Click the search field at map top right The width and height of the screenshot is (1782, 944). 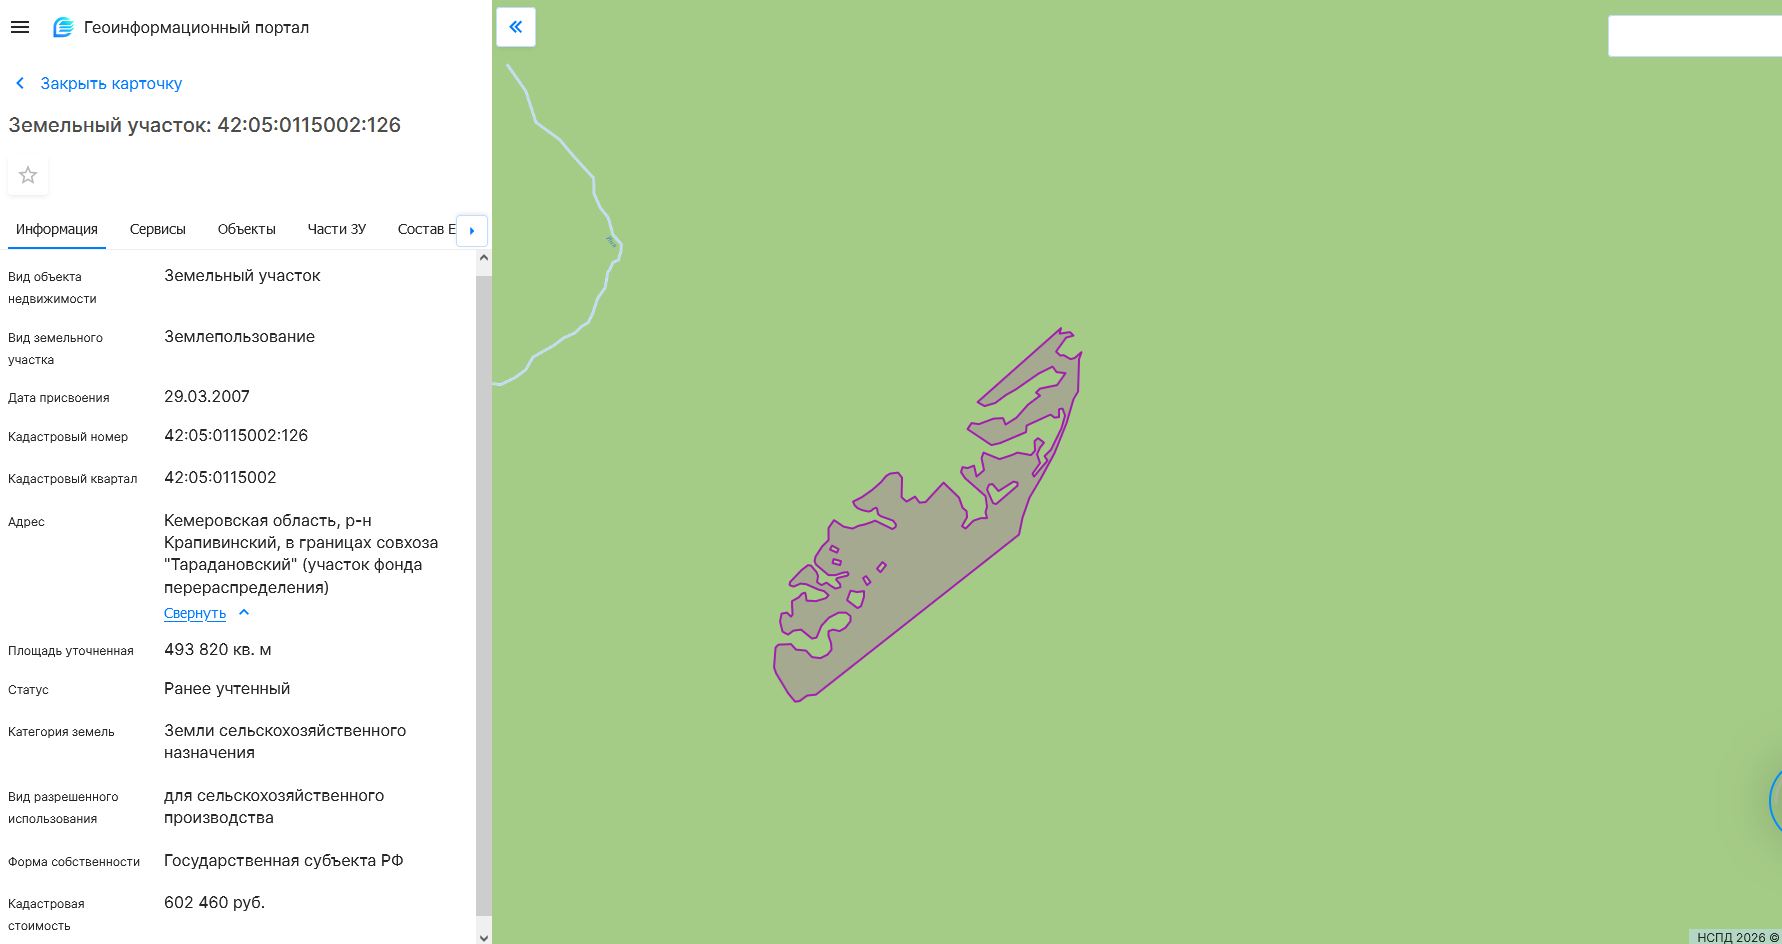point(1695,36)
